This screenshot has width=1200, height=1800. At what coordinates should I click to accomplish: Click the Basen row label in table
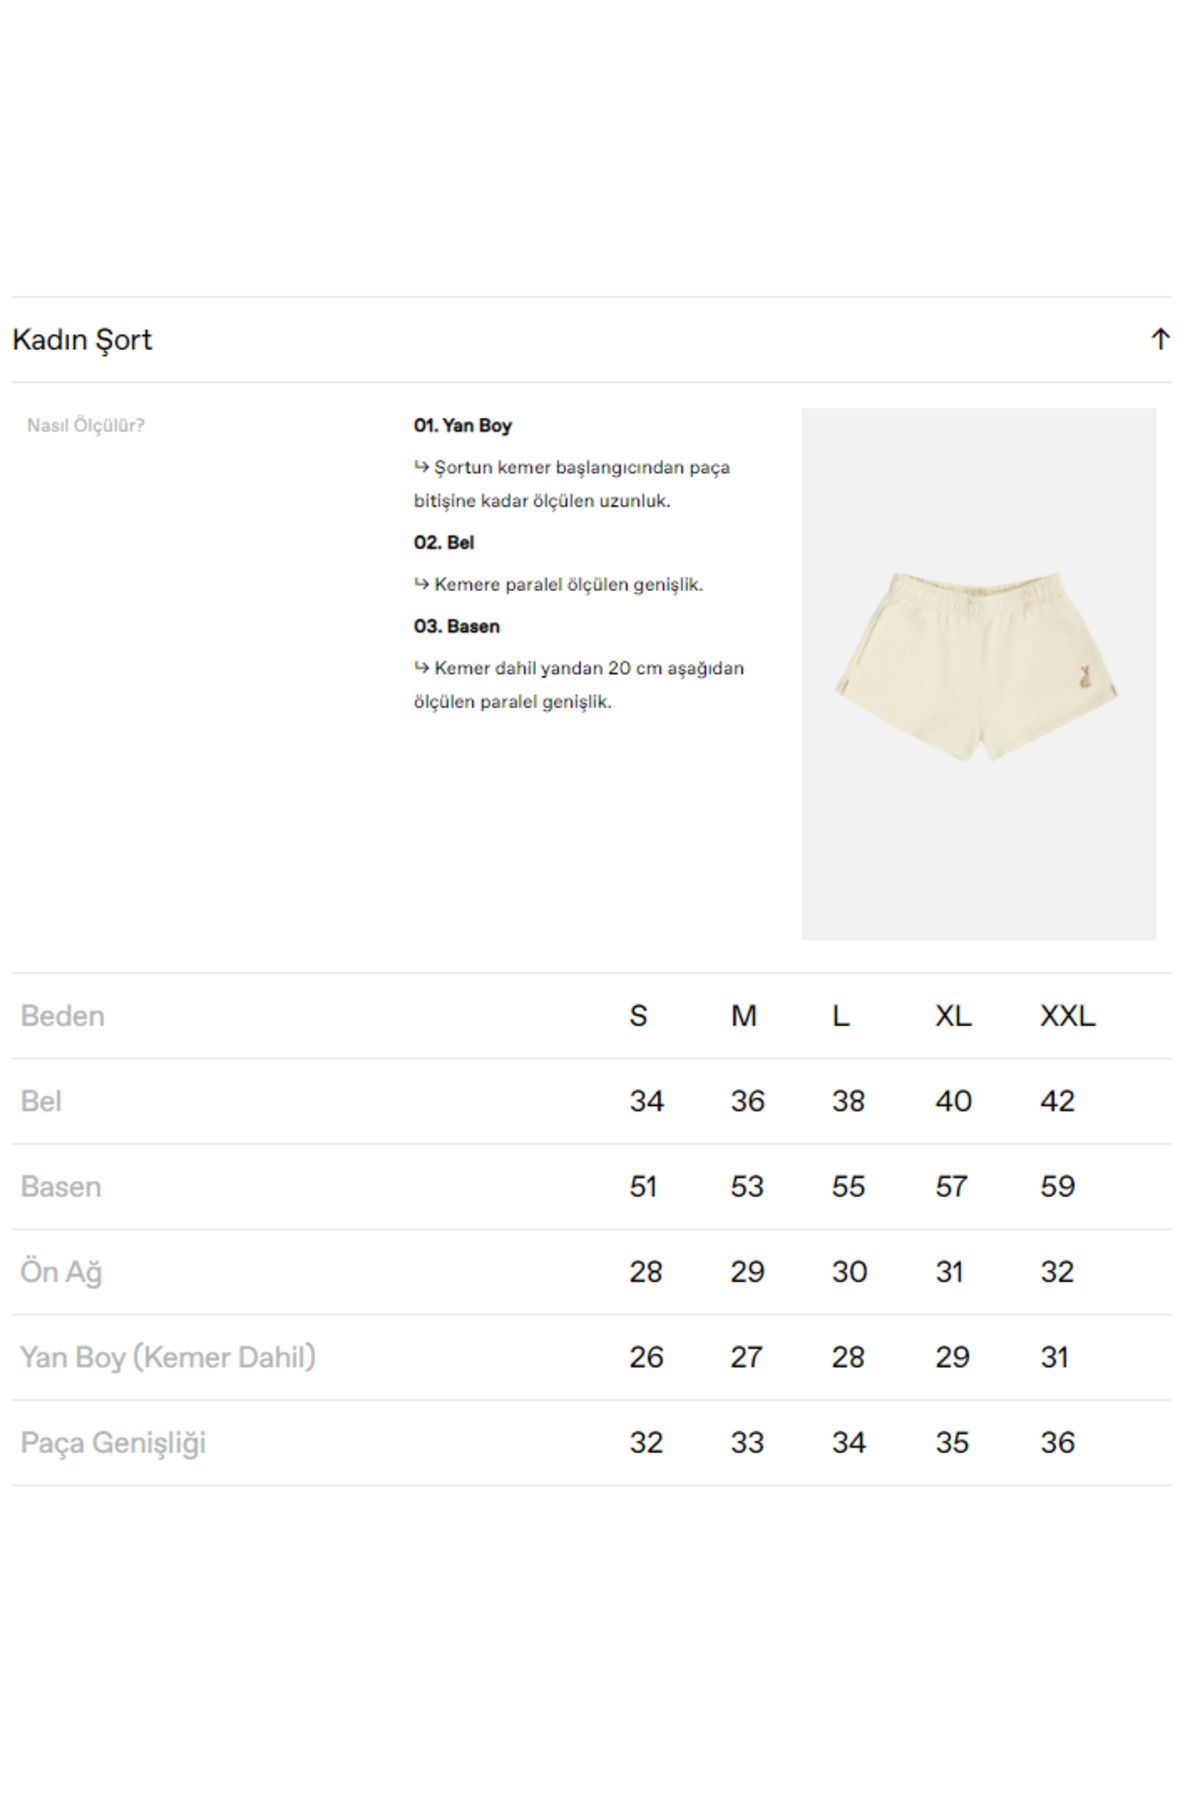pyautogui.click(x=60, y=1187)
